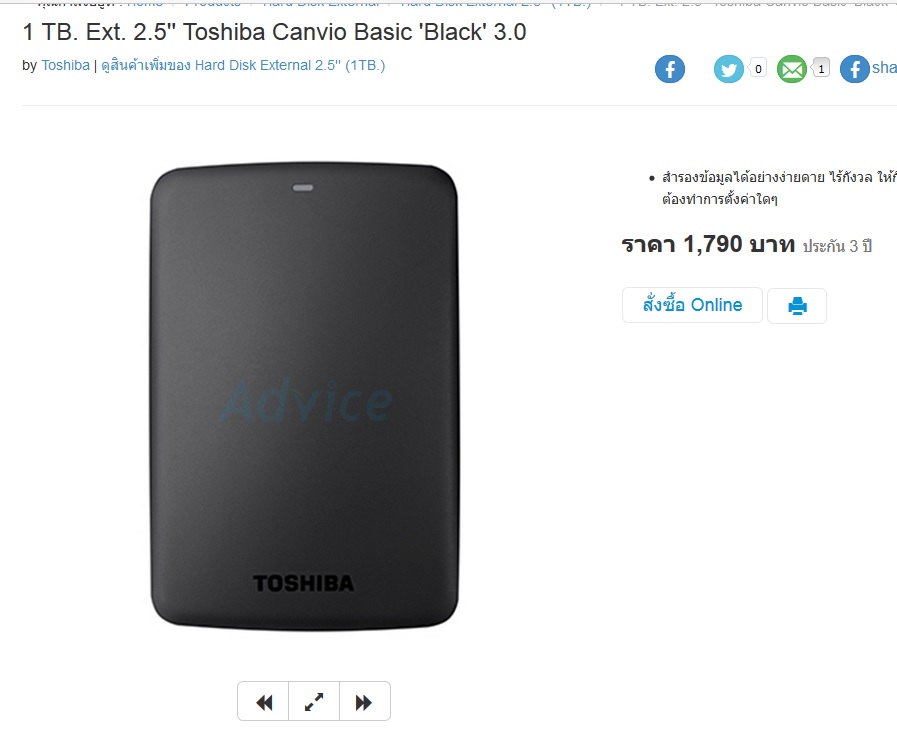Open Hard Disk External breadcrumb link

click(x=321, y=3)
